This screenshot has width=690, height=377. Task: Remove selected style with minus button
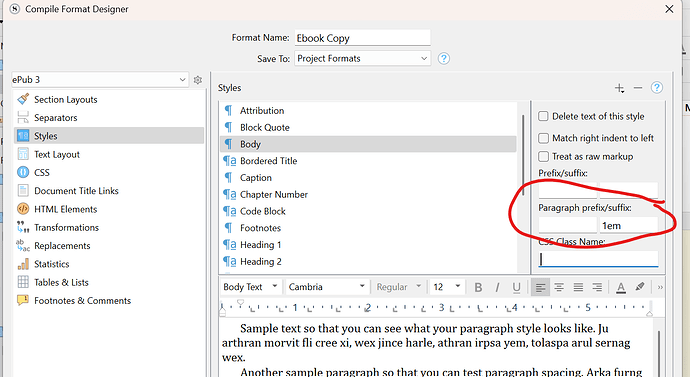coord(638,88)
